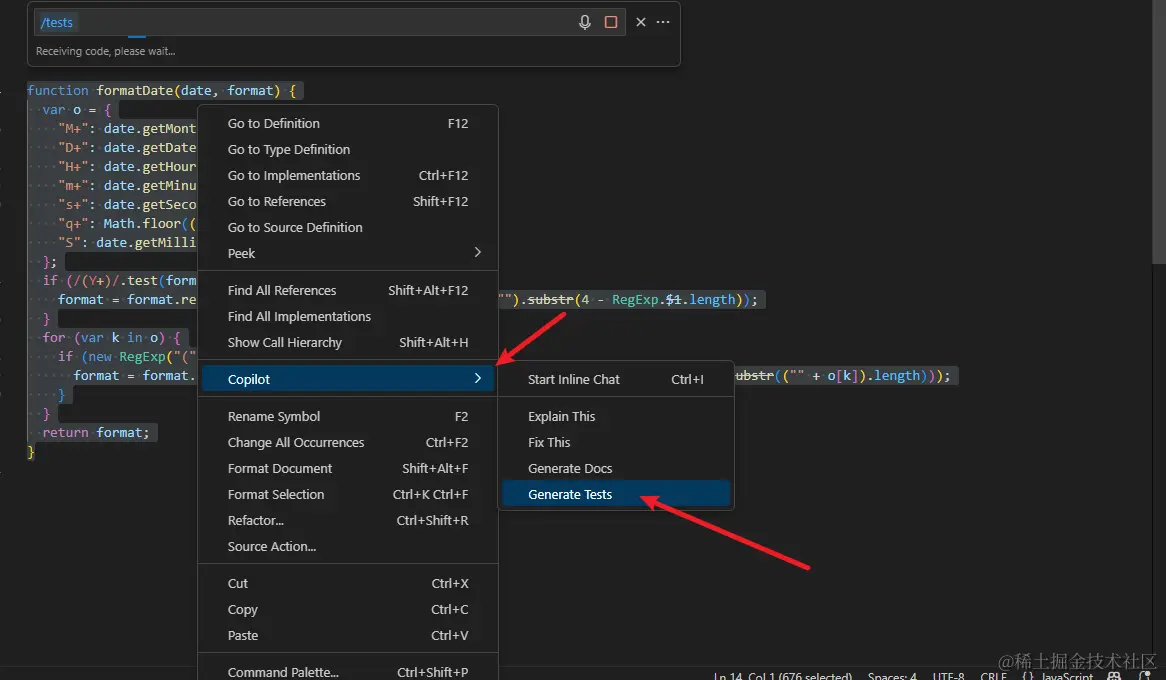Select Go to Source Definition
This screenshot has width=1166, height=680.
pos(348,228)
